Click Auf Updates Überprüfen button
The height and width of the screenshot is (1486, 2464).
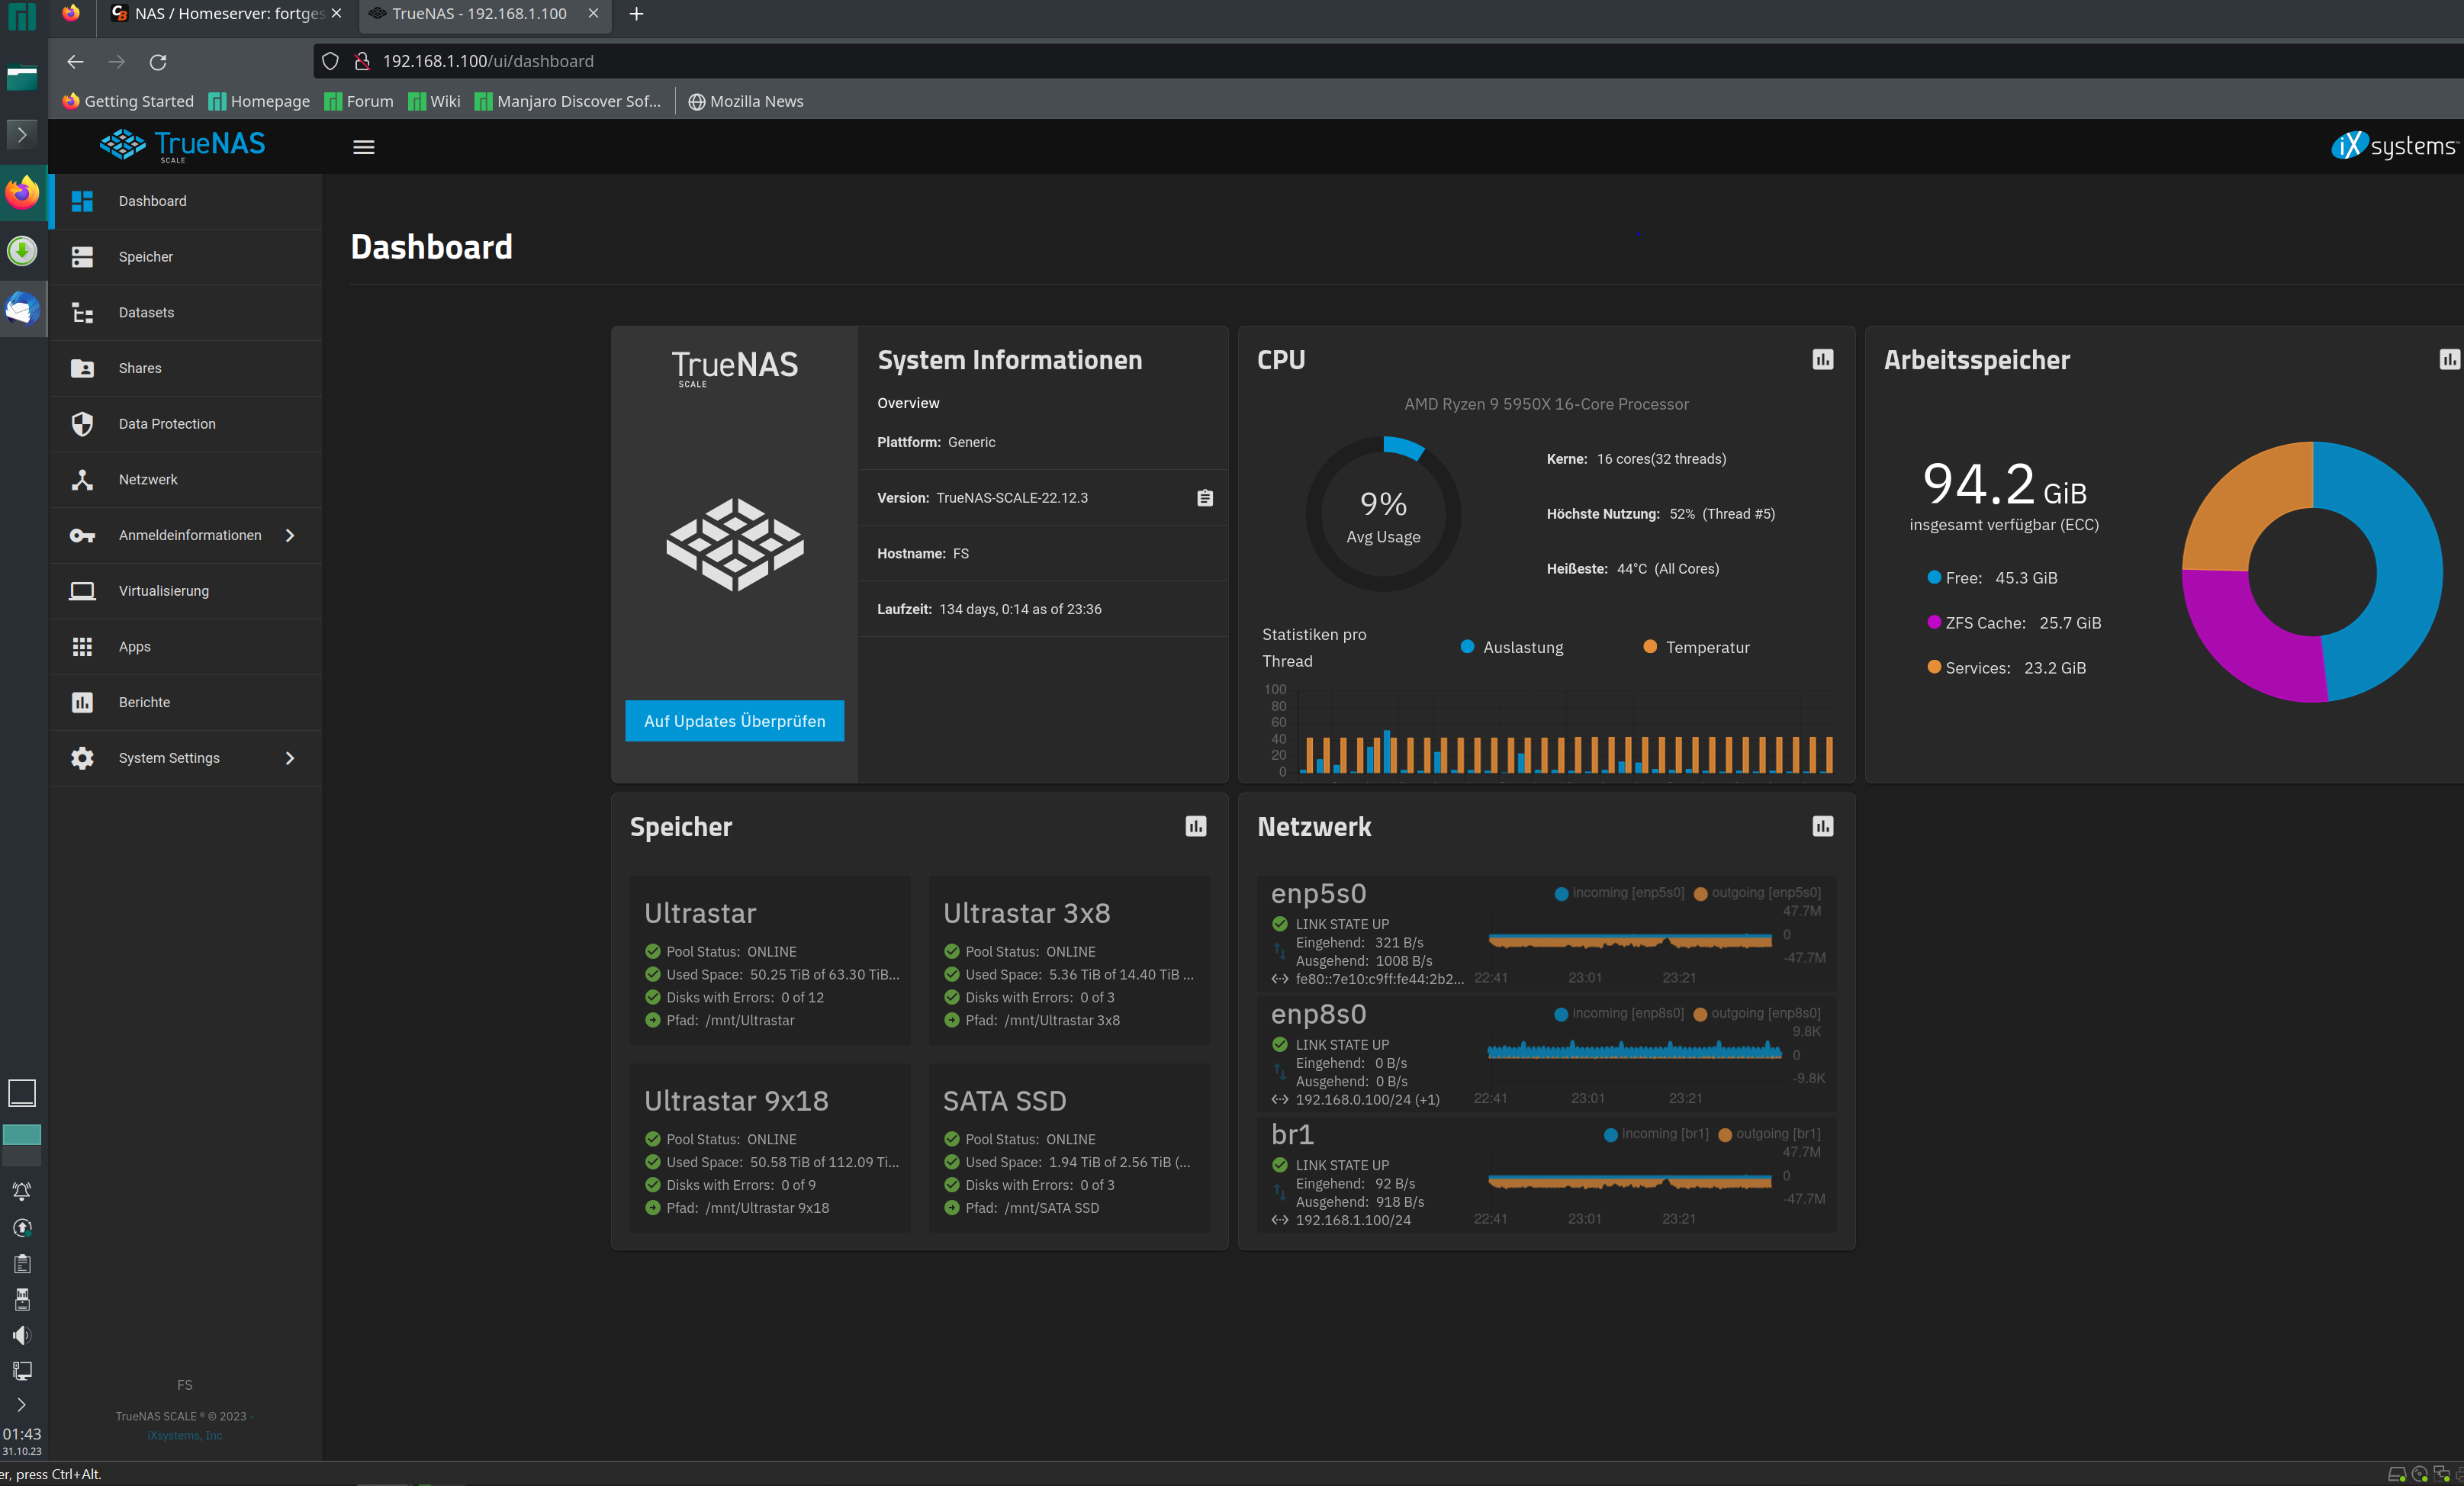pyautogui.click(x=734, y=721)
